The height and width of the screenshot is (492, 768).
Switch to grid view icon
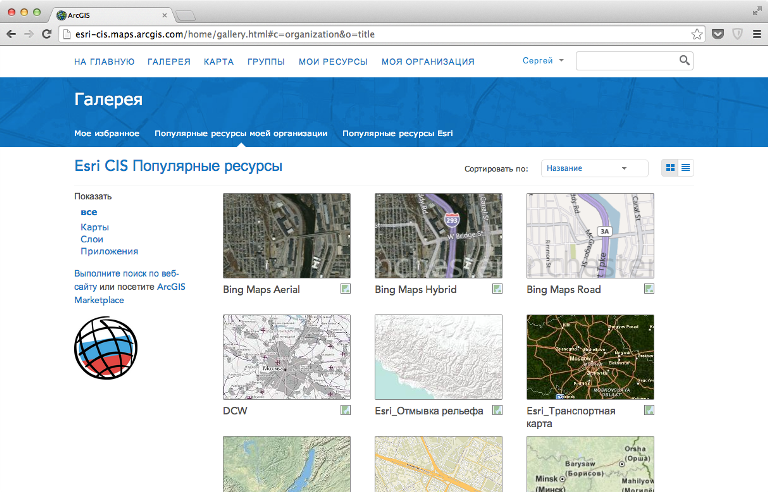click(x=670, y=168)
